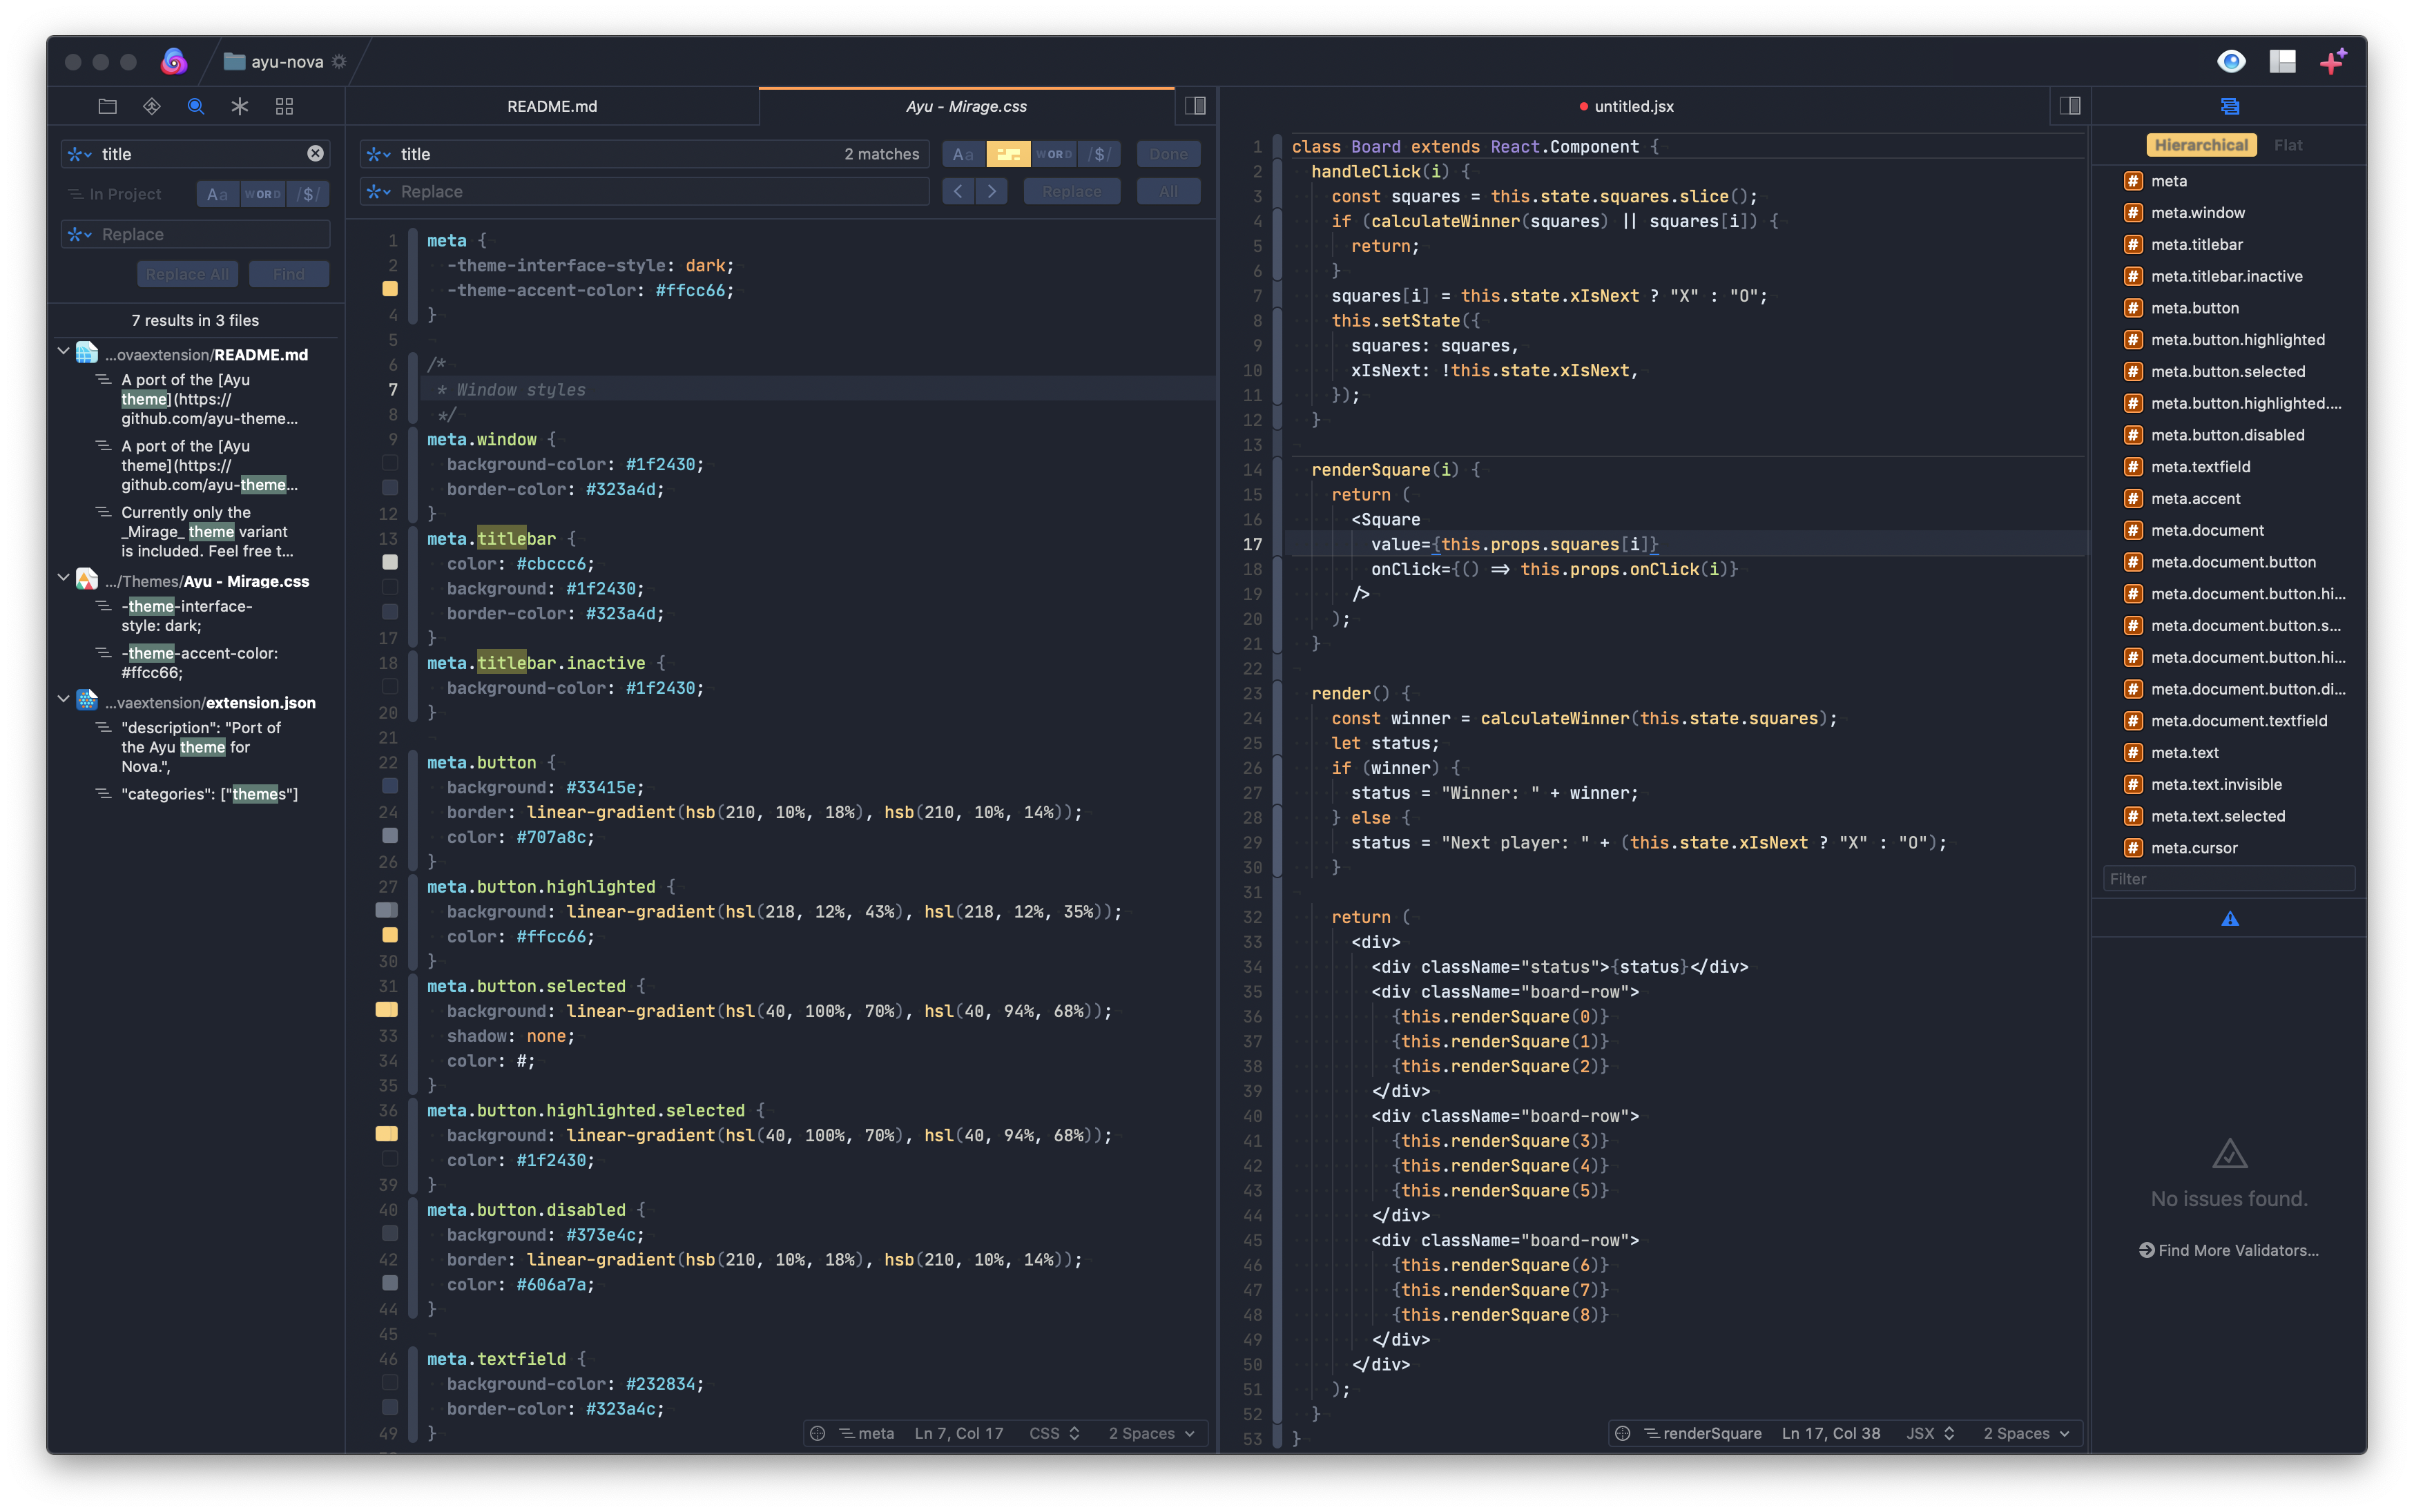Image resolution: width=2414 pixels, height=1512 pixels.
Task: Switch to the README.md tab
Action: point(552,106)
